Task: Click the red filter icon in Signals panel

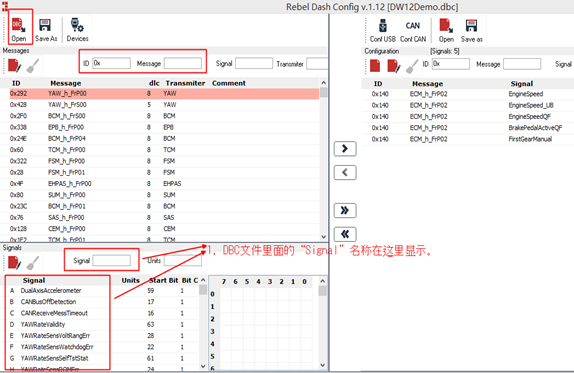Action: (14, 263)
